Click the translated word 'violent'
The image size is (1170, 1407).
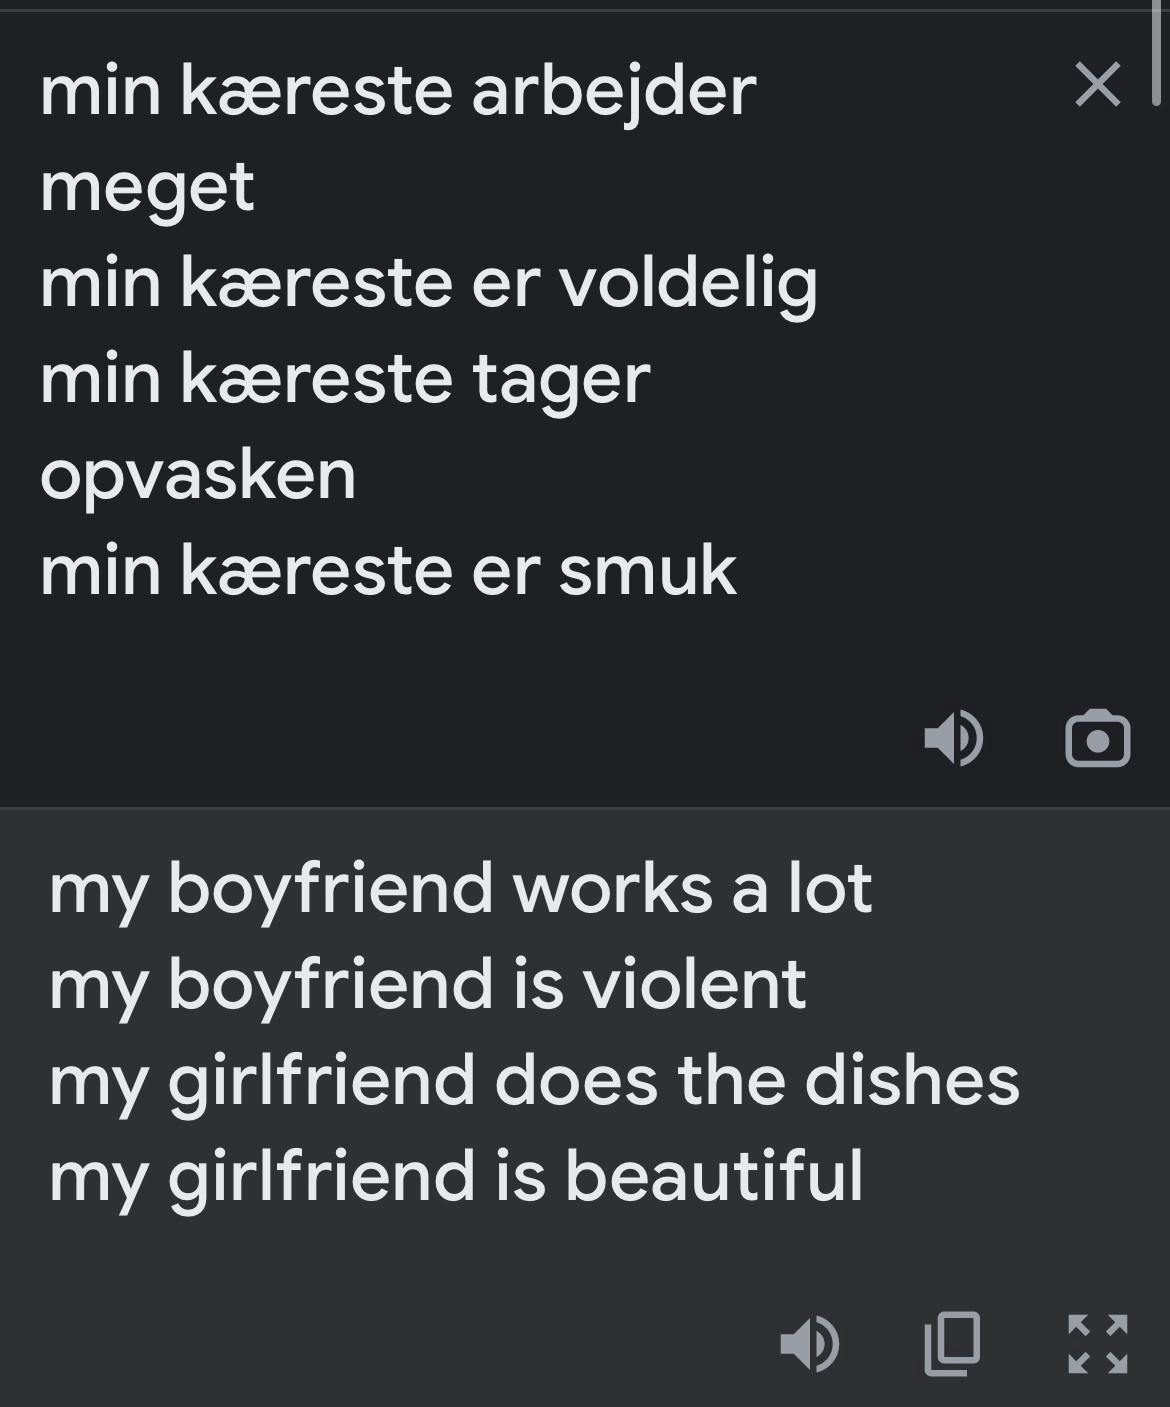click(694, 984)
